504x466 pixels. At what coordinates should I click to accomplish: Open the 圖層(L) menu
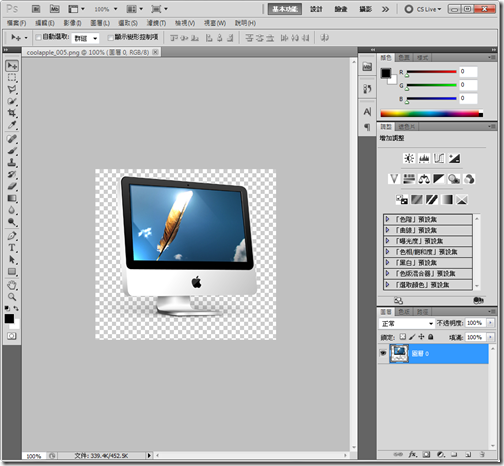point(100,23)
